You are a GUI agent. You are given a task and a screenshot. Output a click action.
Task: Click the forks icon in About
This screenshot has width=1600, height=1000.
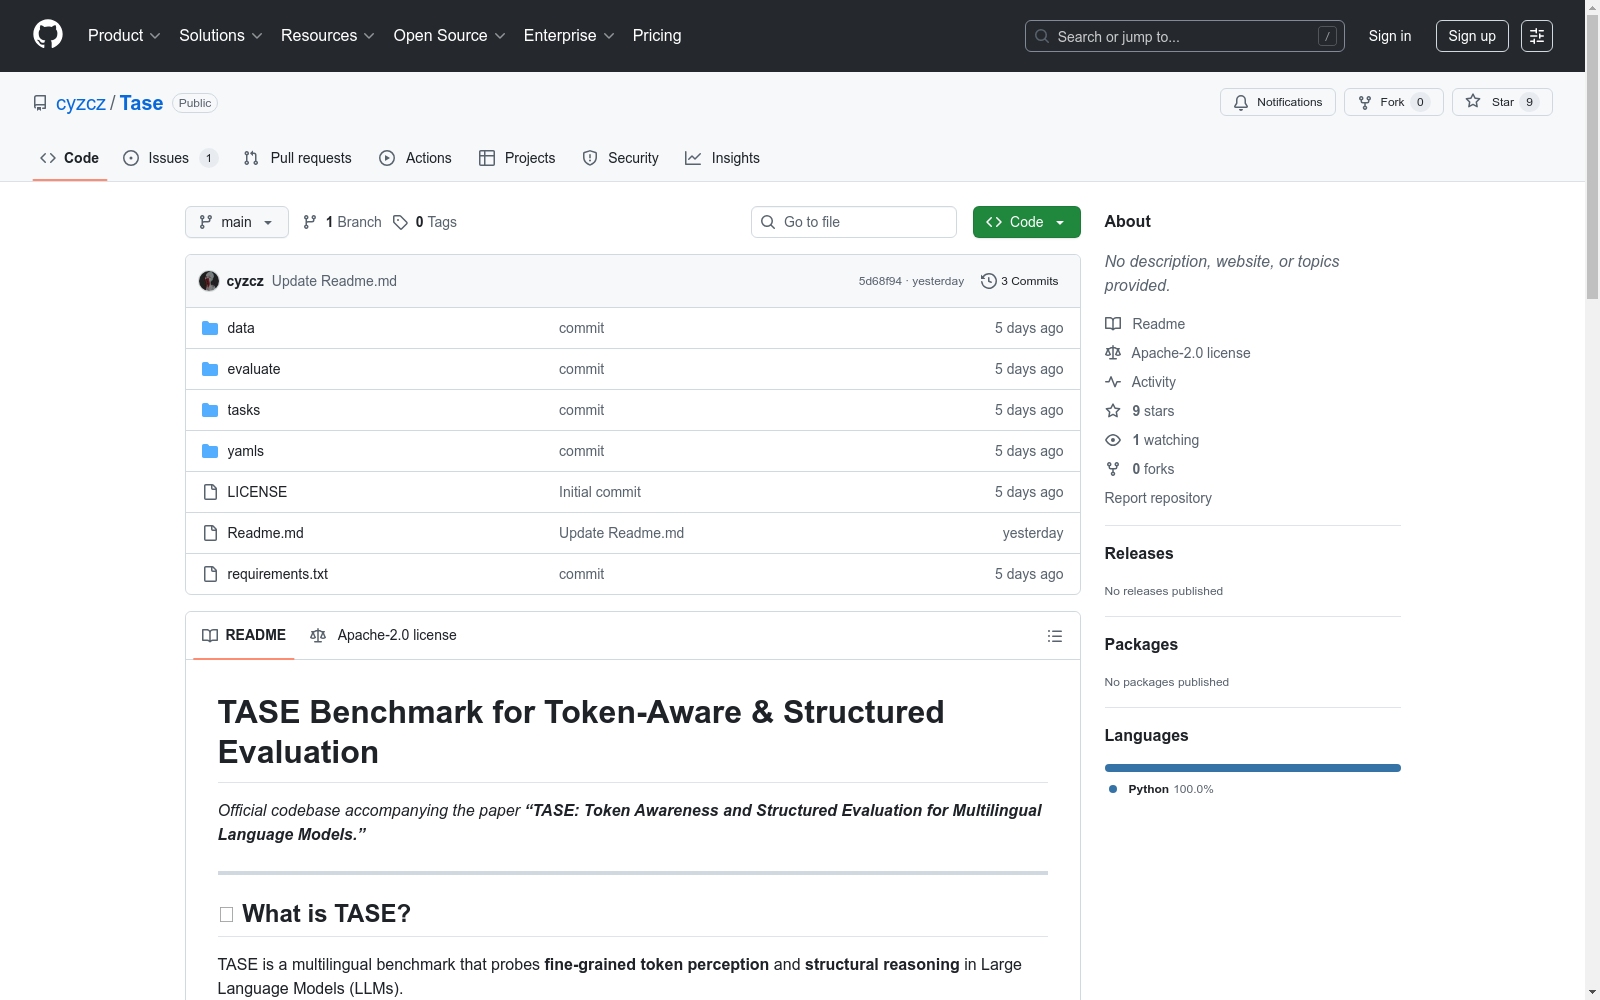1113,469
